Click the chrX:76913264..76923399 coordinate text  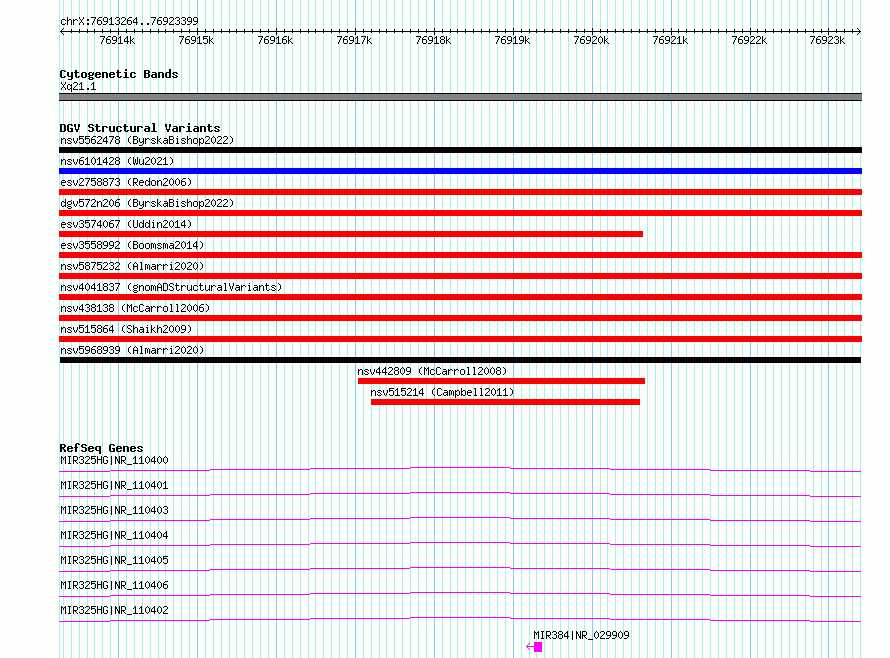129,21
